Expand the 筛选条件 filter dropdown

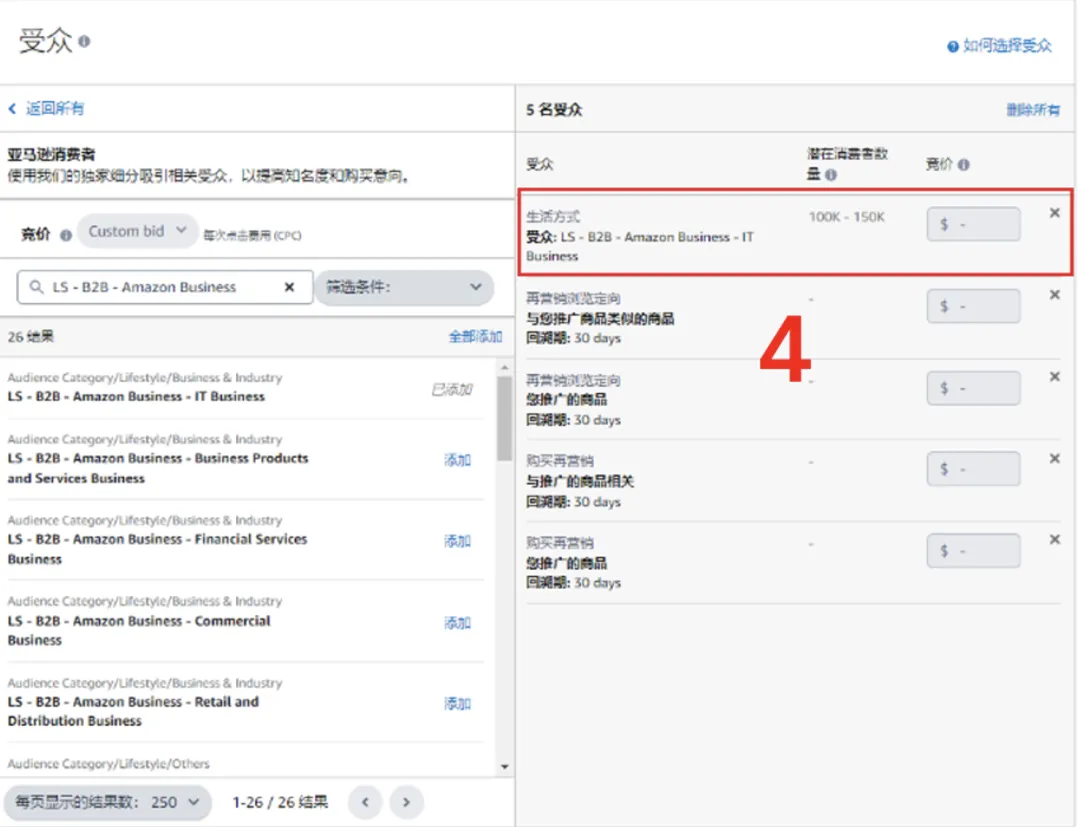pos(403,287)
